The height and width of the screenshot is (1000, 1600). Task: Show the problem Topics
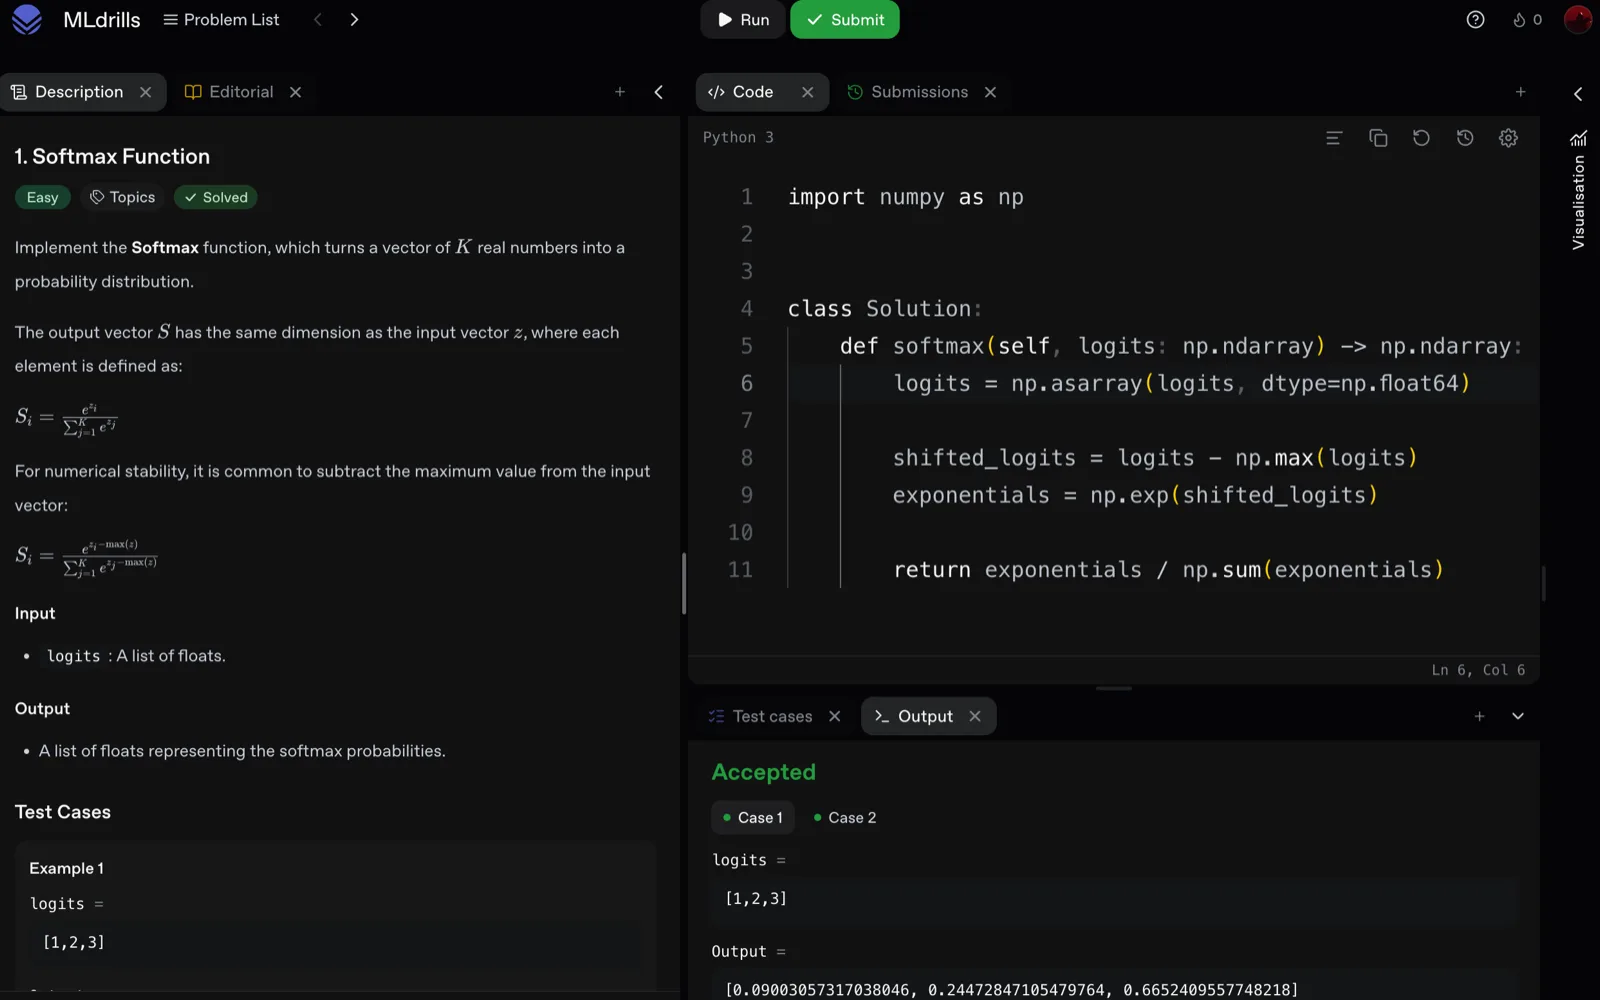point(123,197)
